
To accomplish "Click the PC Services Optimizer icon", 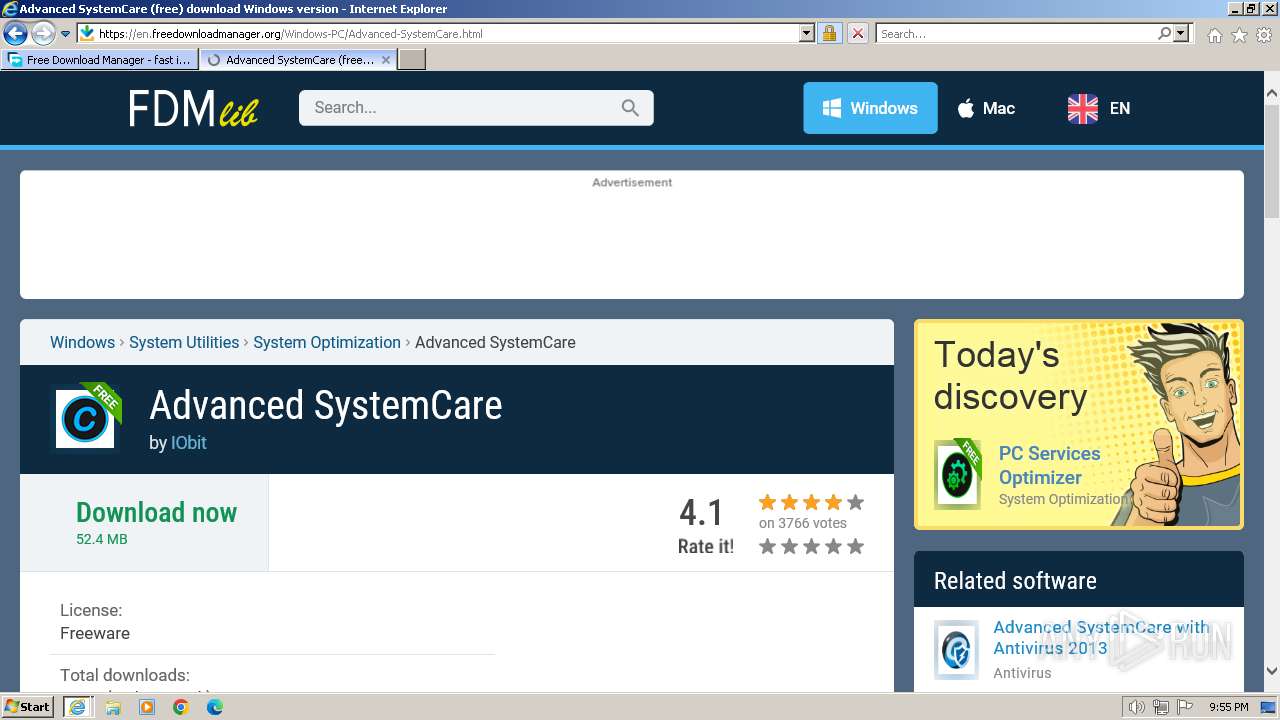I will pos(957,475).
